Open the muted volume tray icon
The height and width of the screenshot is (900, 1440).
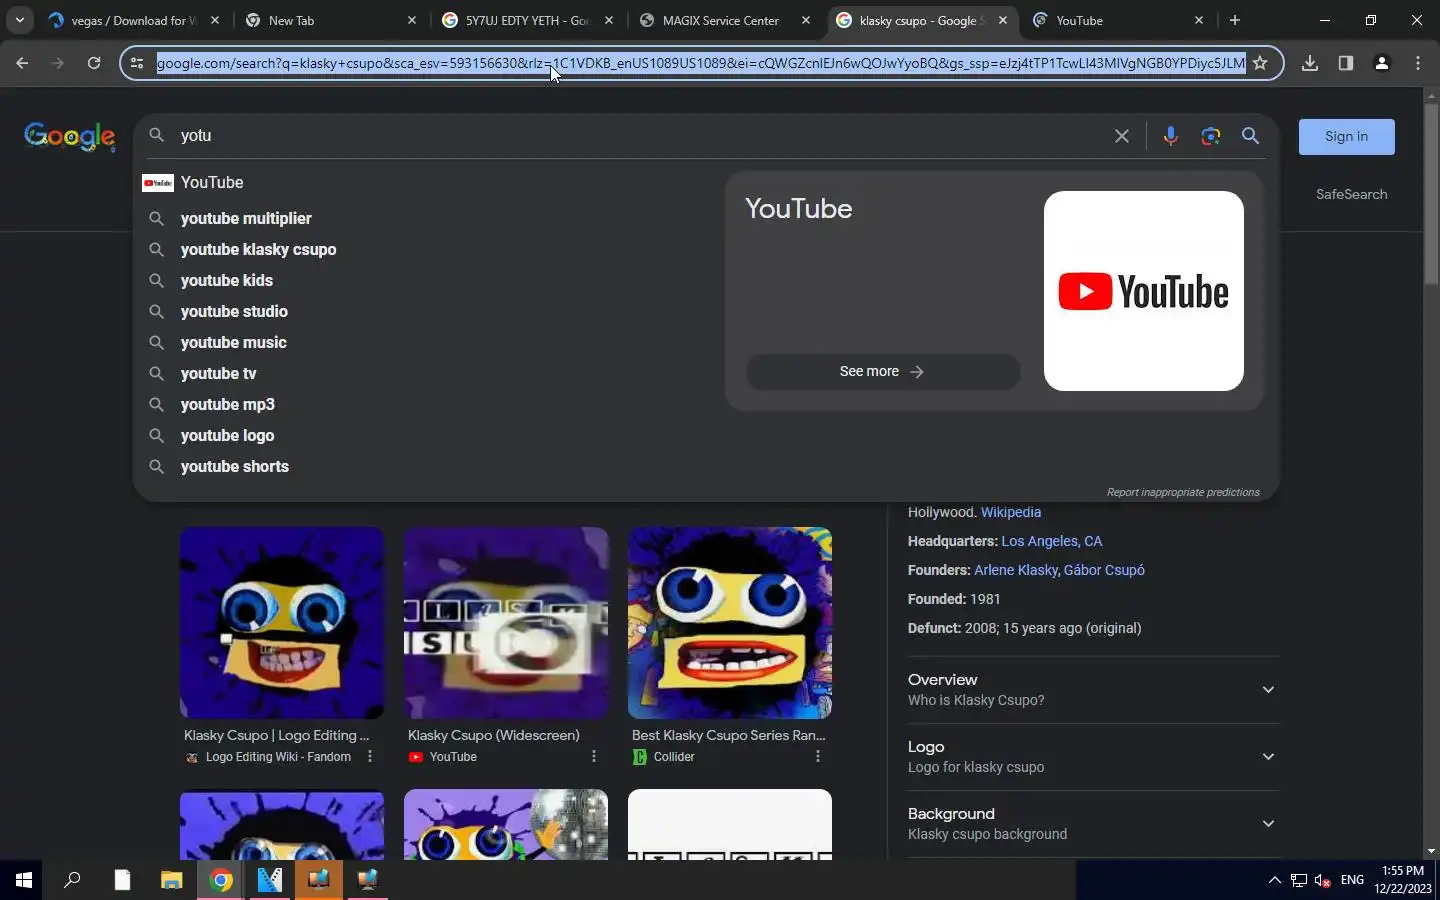pos(1323,880)
